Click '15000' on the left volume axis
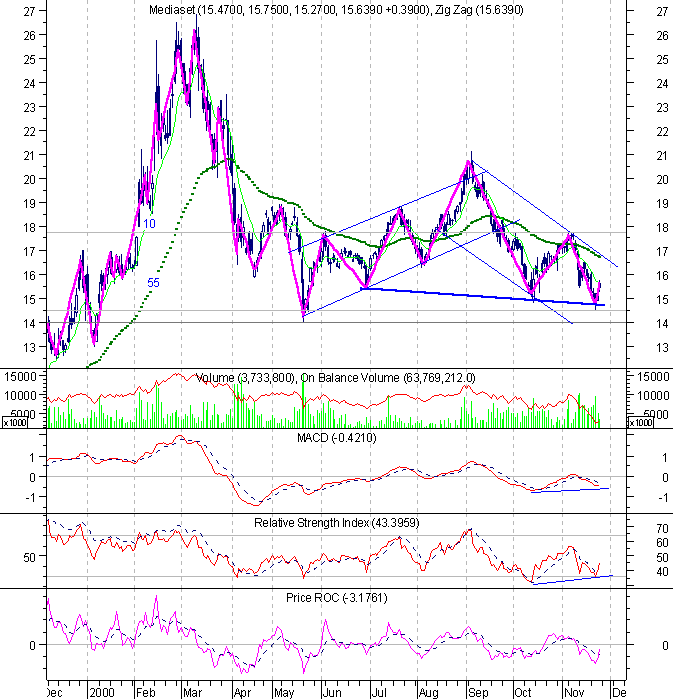Viewport: 675px width, 699px height. click(x=20, y=377)
